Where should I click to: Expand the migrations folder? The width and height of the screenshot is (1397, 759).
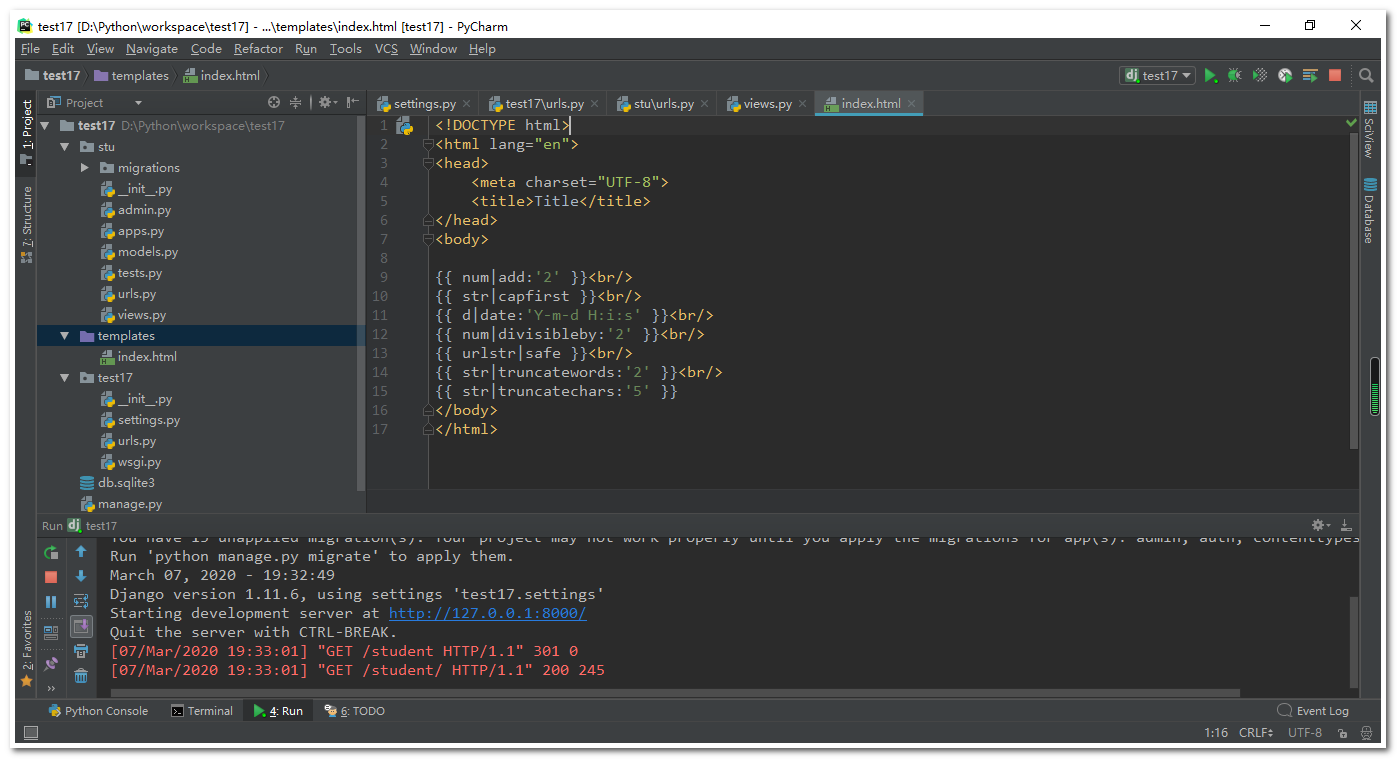[x=85, y=168]
